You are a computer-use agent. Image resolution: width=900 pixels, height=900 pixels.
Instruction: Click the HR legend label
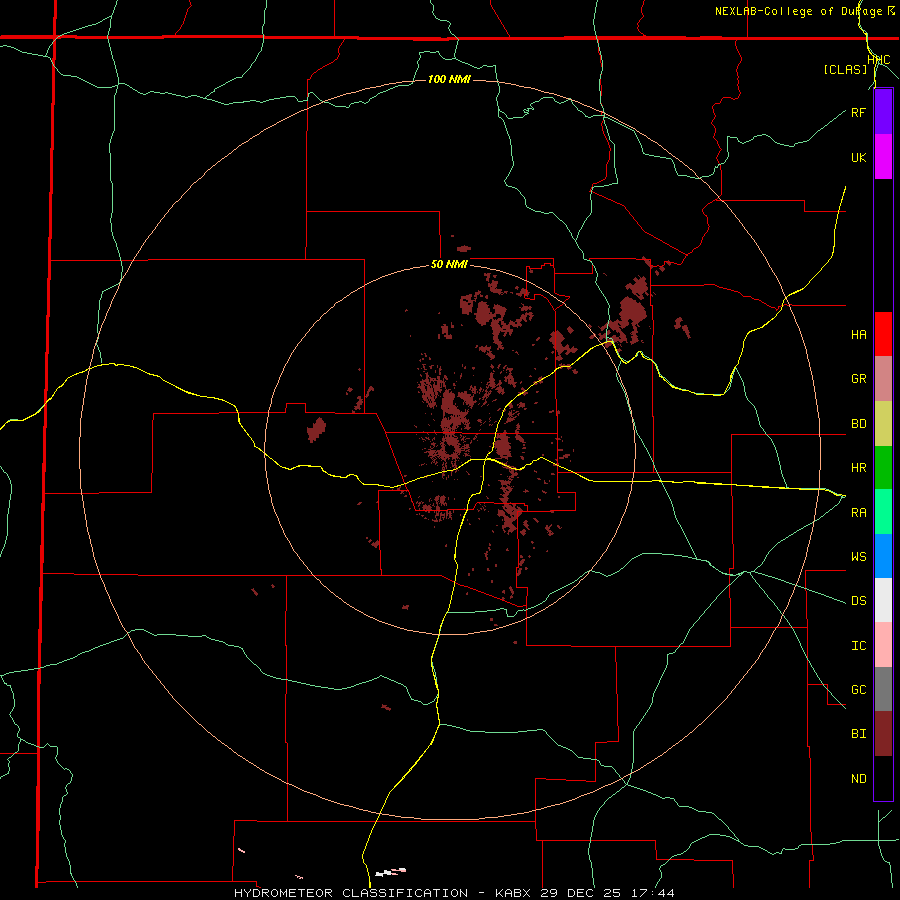pyautogui.click(x=859, y=468)
